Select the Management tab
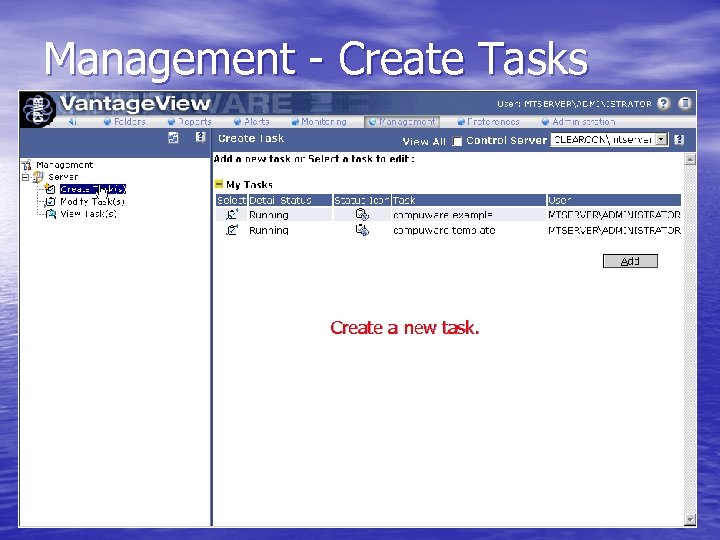Viewport: 720px width, 540px height. pyautogui.click(x=402, y=122)
